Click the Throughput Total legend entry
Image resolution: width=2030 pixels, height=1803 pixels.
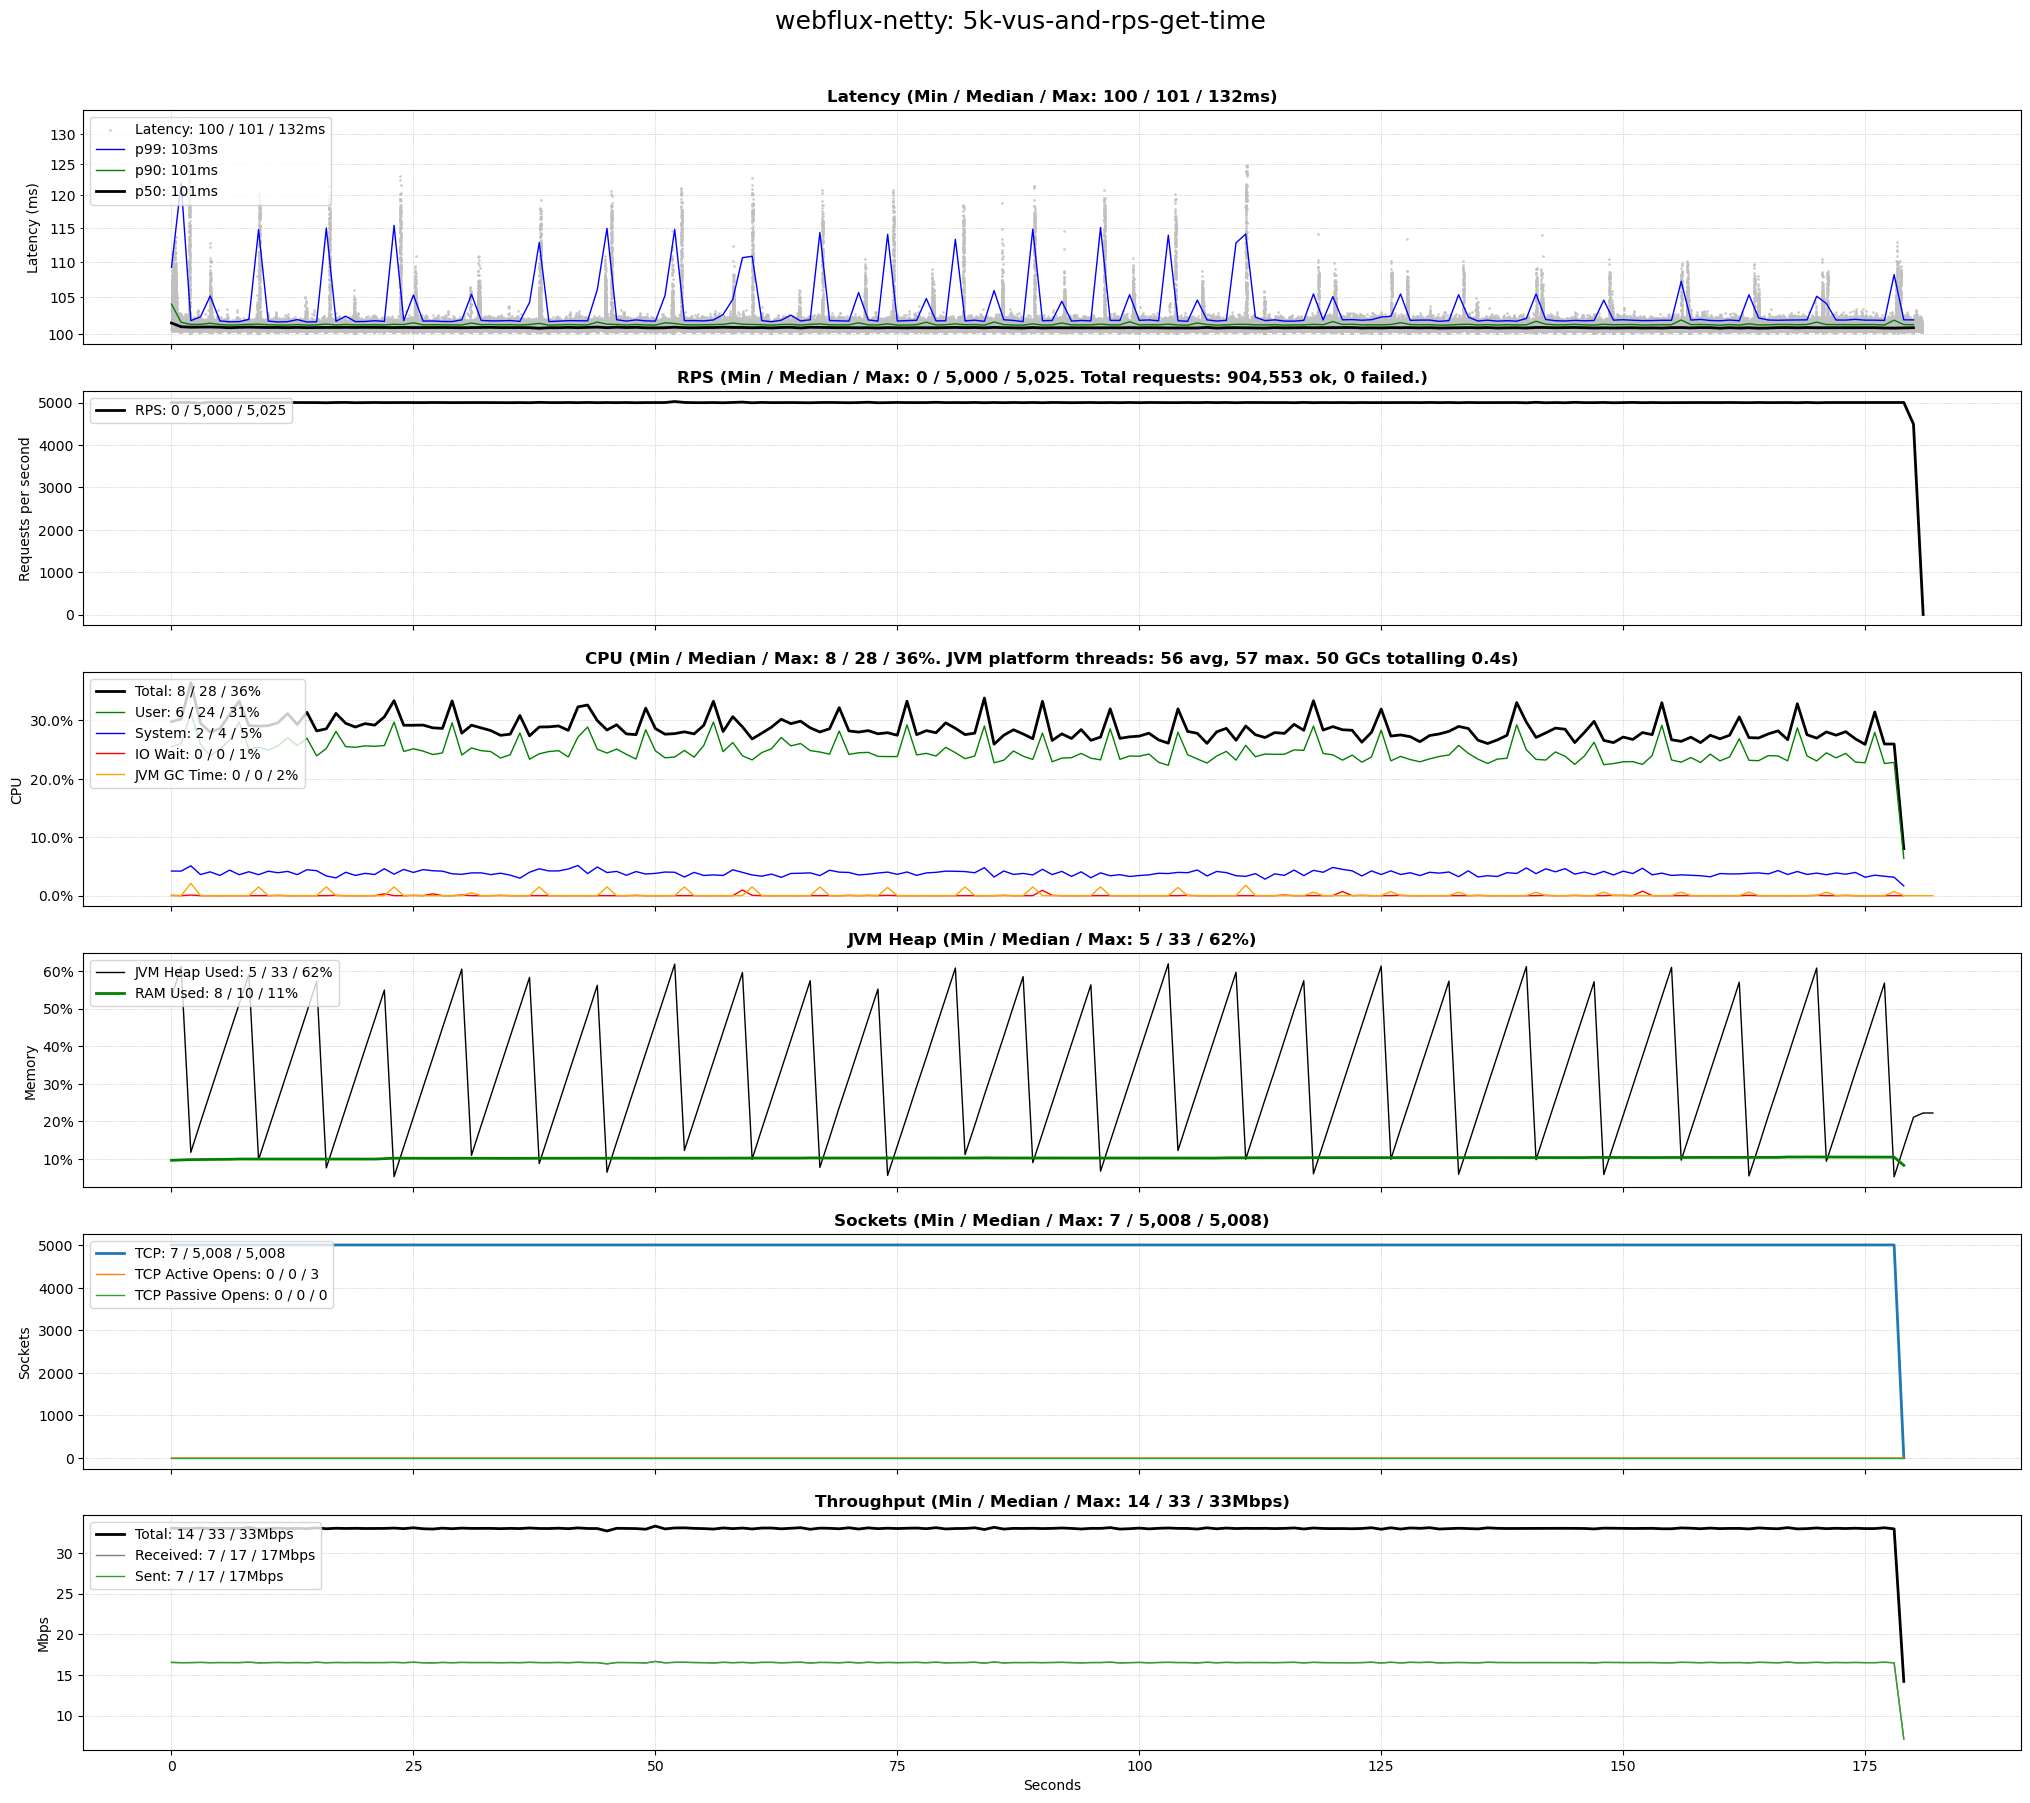(x=214, y=1535)
